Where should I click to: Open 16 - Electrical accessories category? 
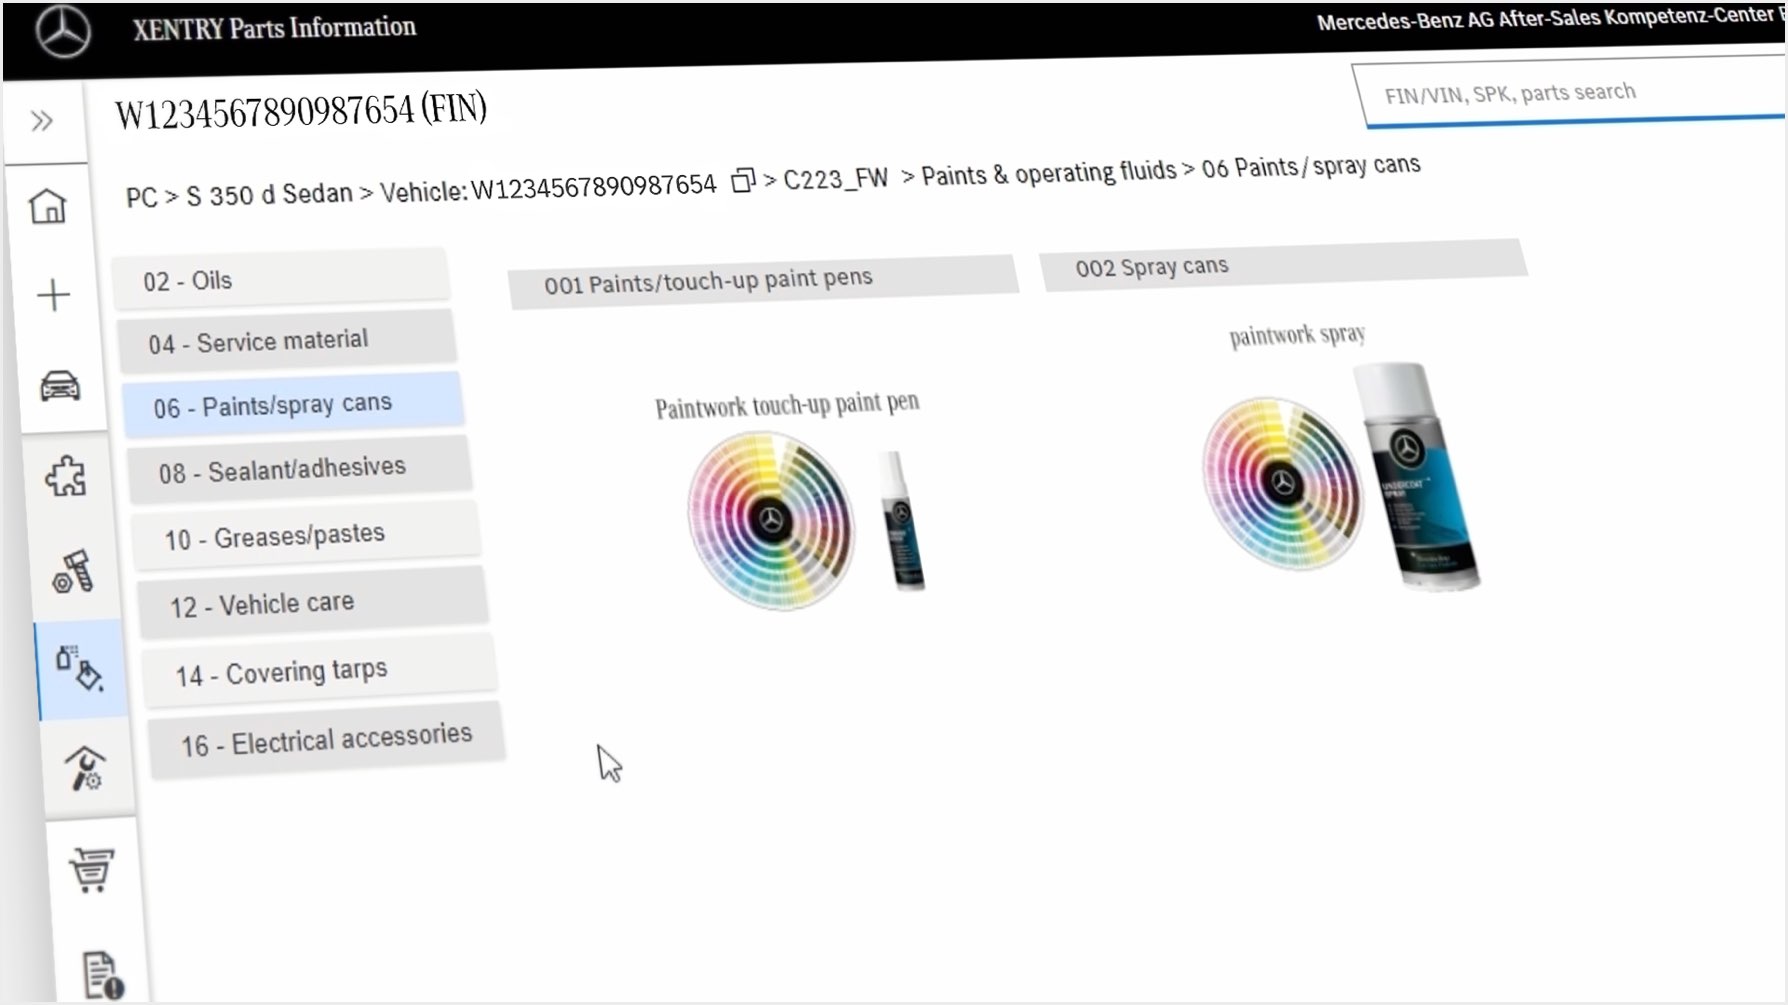[325, 741]
